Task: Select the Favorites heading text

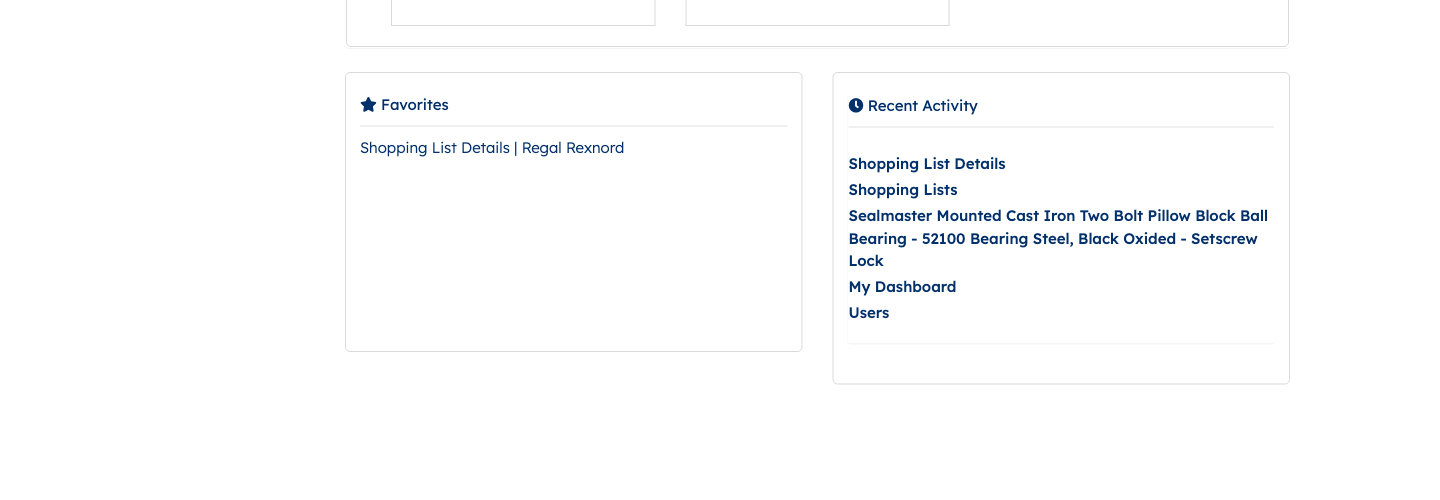Action: [415, 104]
